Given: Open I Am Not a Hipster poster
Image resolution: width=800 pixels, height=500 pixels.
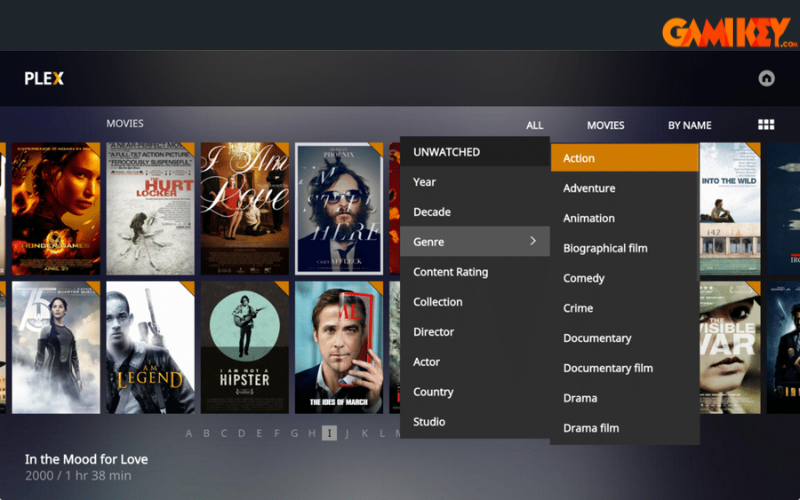Looking at the screenshot, I should 245,347.
